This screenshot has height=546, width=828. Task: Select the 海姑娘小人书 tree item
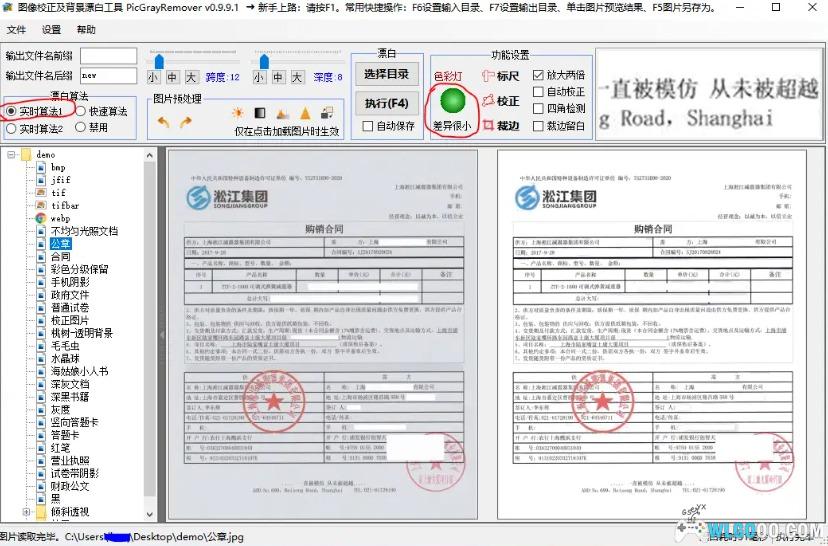pyautogui.click(x=79, y=371)
